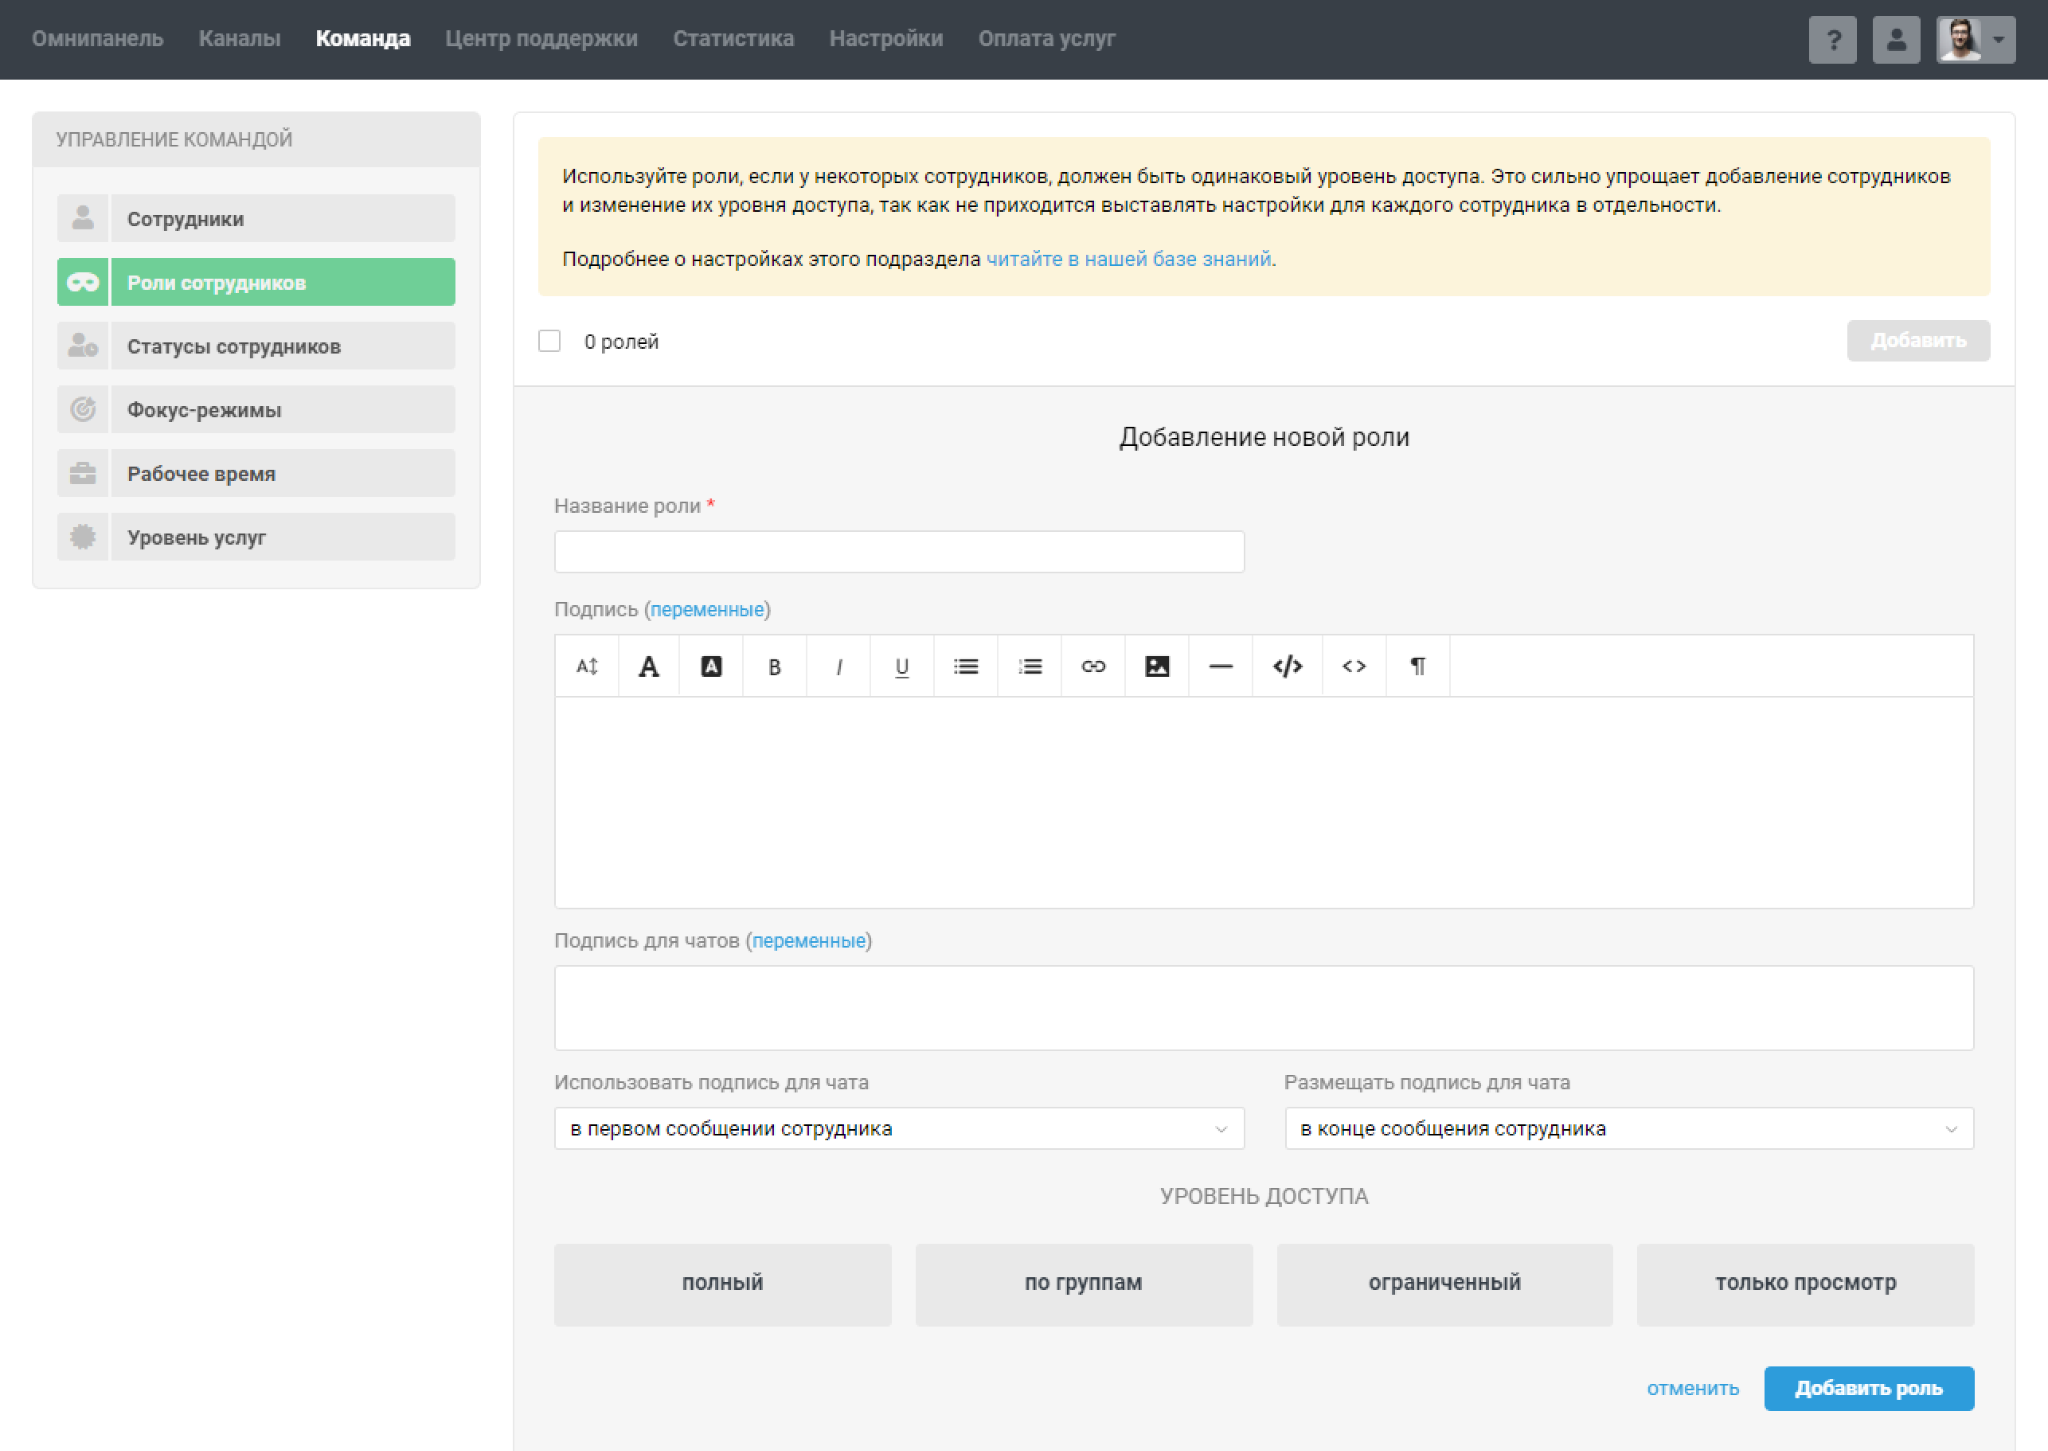Click the Italic formatting icon
The width and height of the screenshot is (2048, 1451).
click(x=838, y=667)
